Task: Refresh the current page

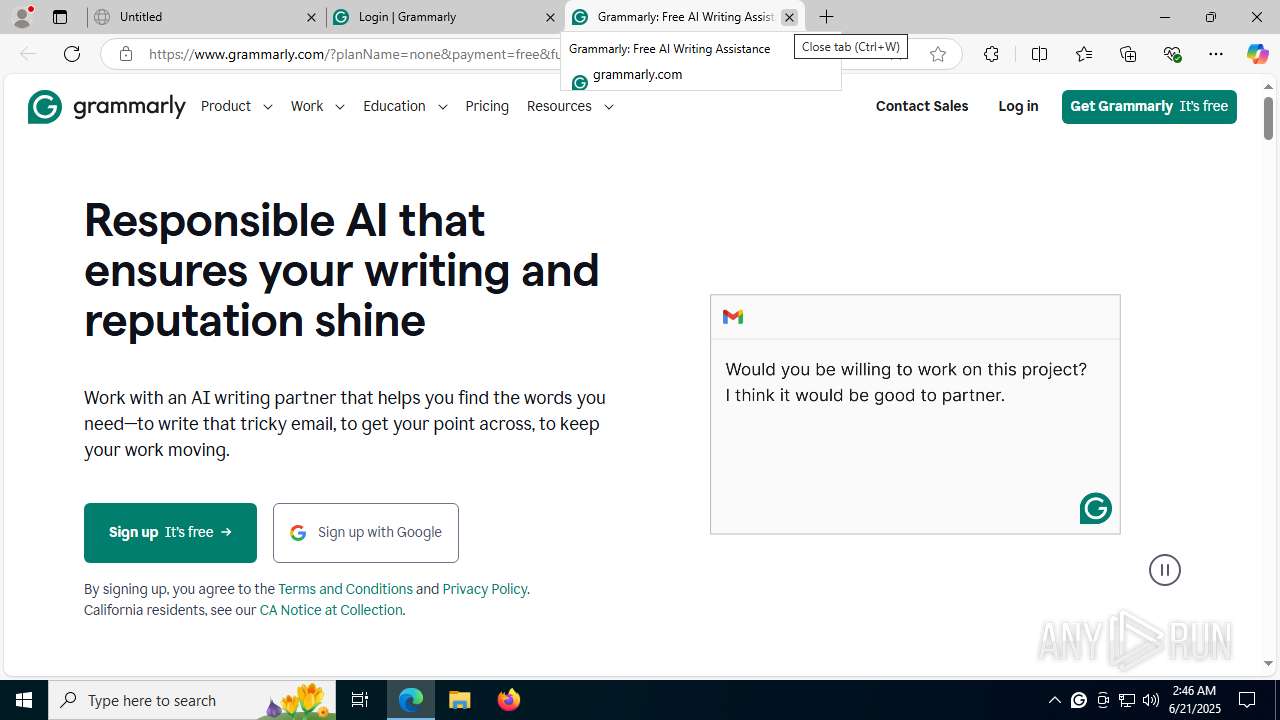Action: click(x=72, y=54)
